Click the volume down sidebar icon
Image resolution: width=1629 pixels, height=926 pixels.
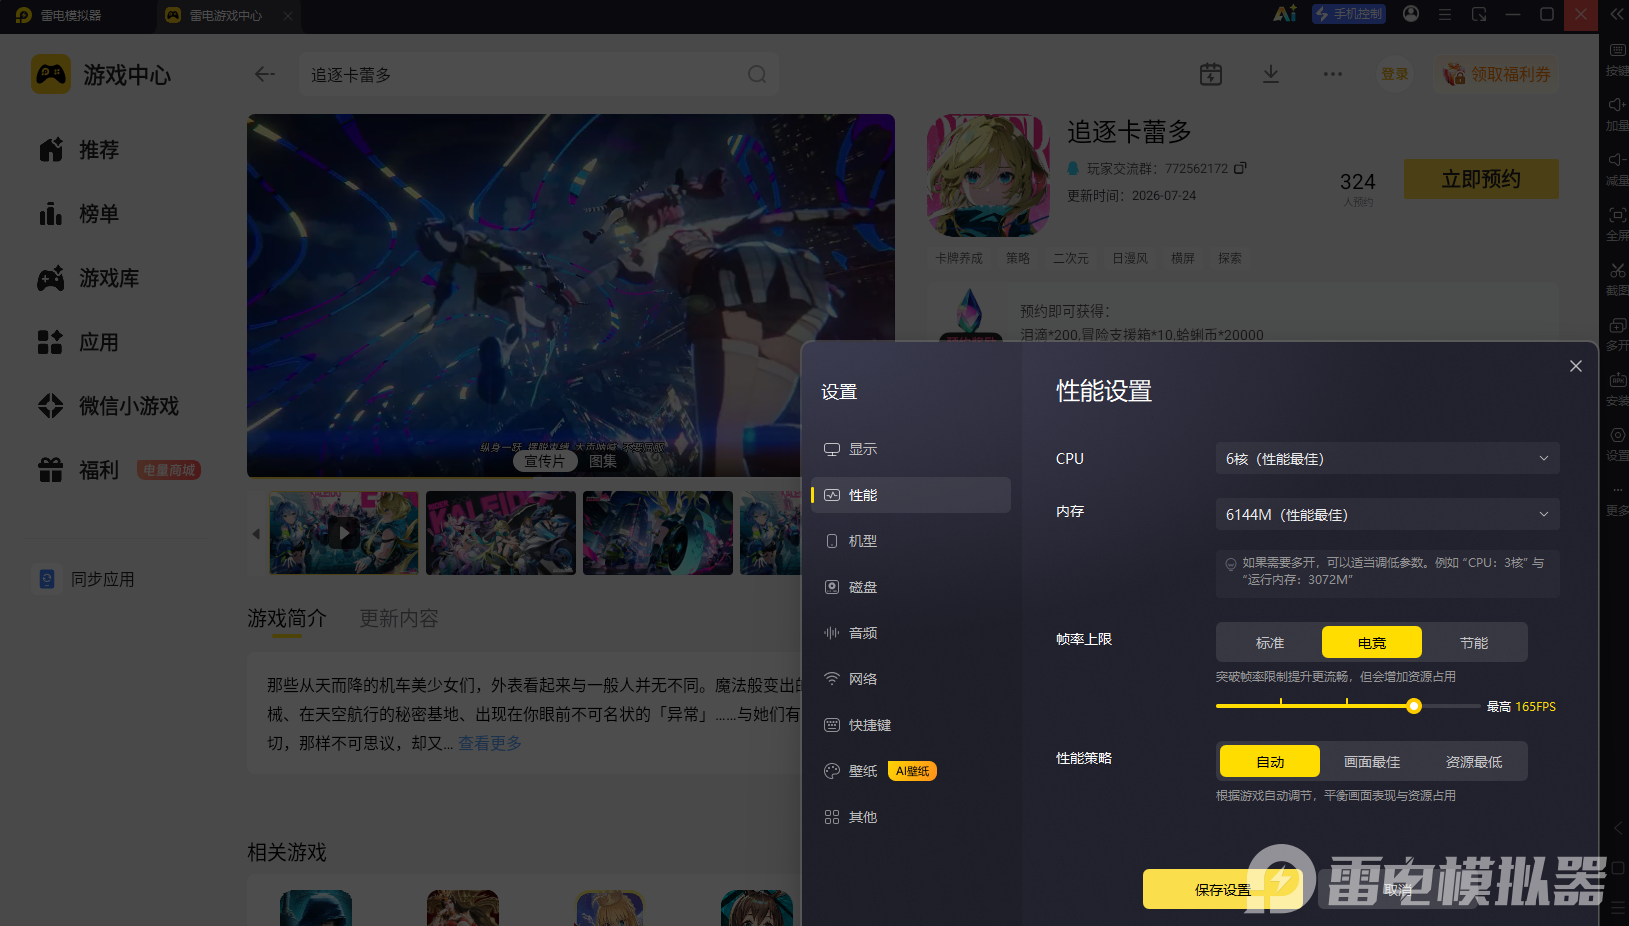click(1616, 161)
